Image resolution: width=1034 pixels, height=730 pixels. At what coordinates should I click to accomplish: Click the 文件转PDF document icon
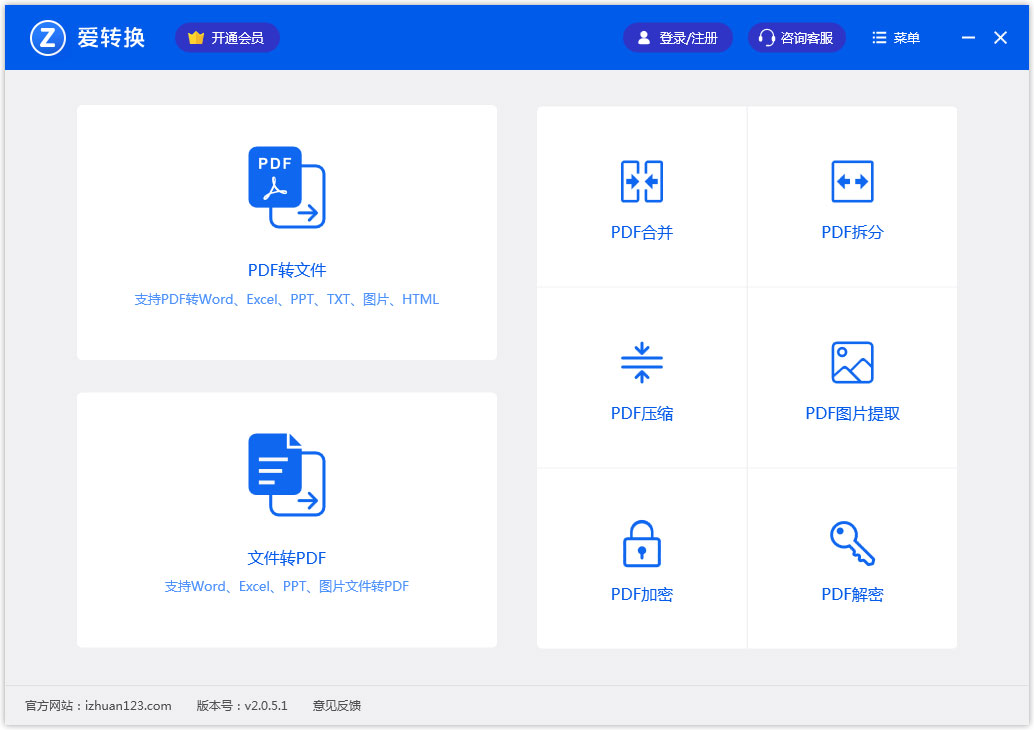(286, 474)
